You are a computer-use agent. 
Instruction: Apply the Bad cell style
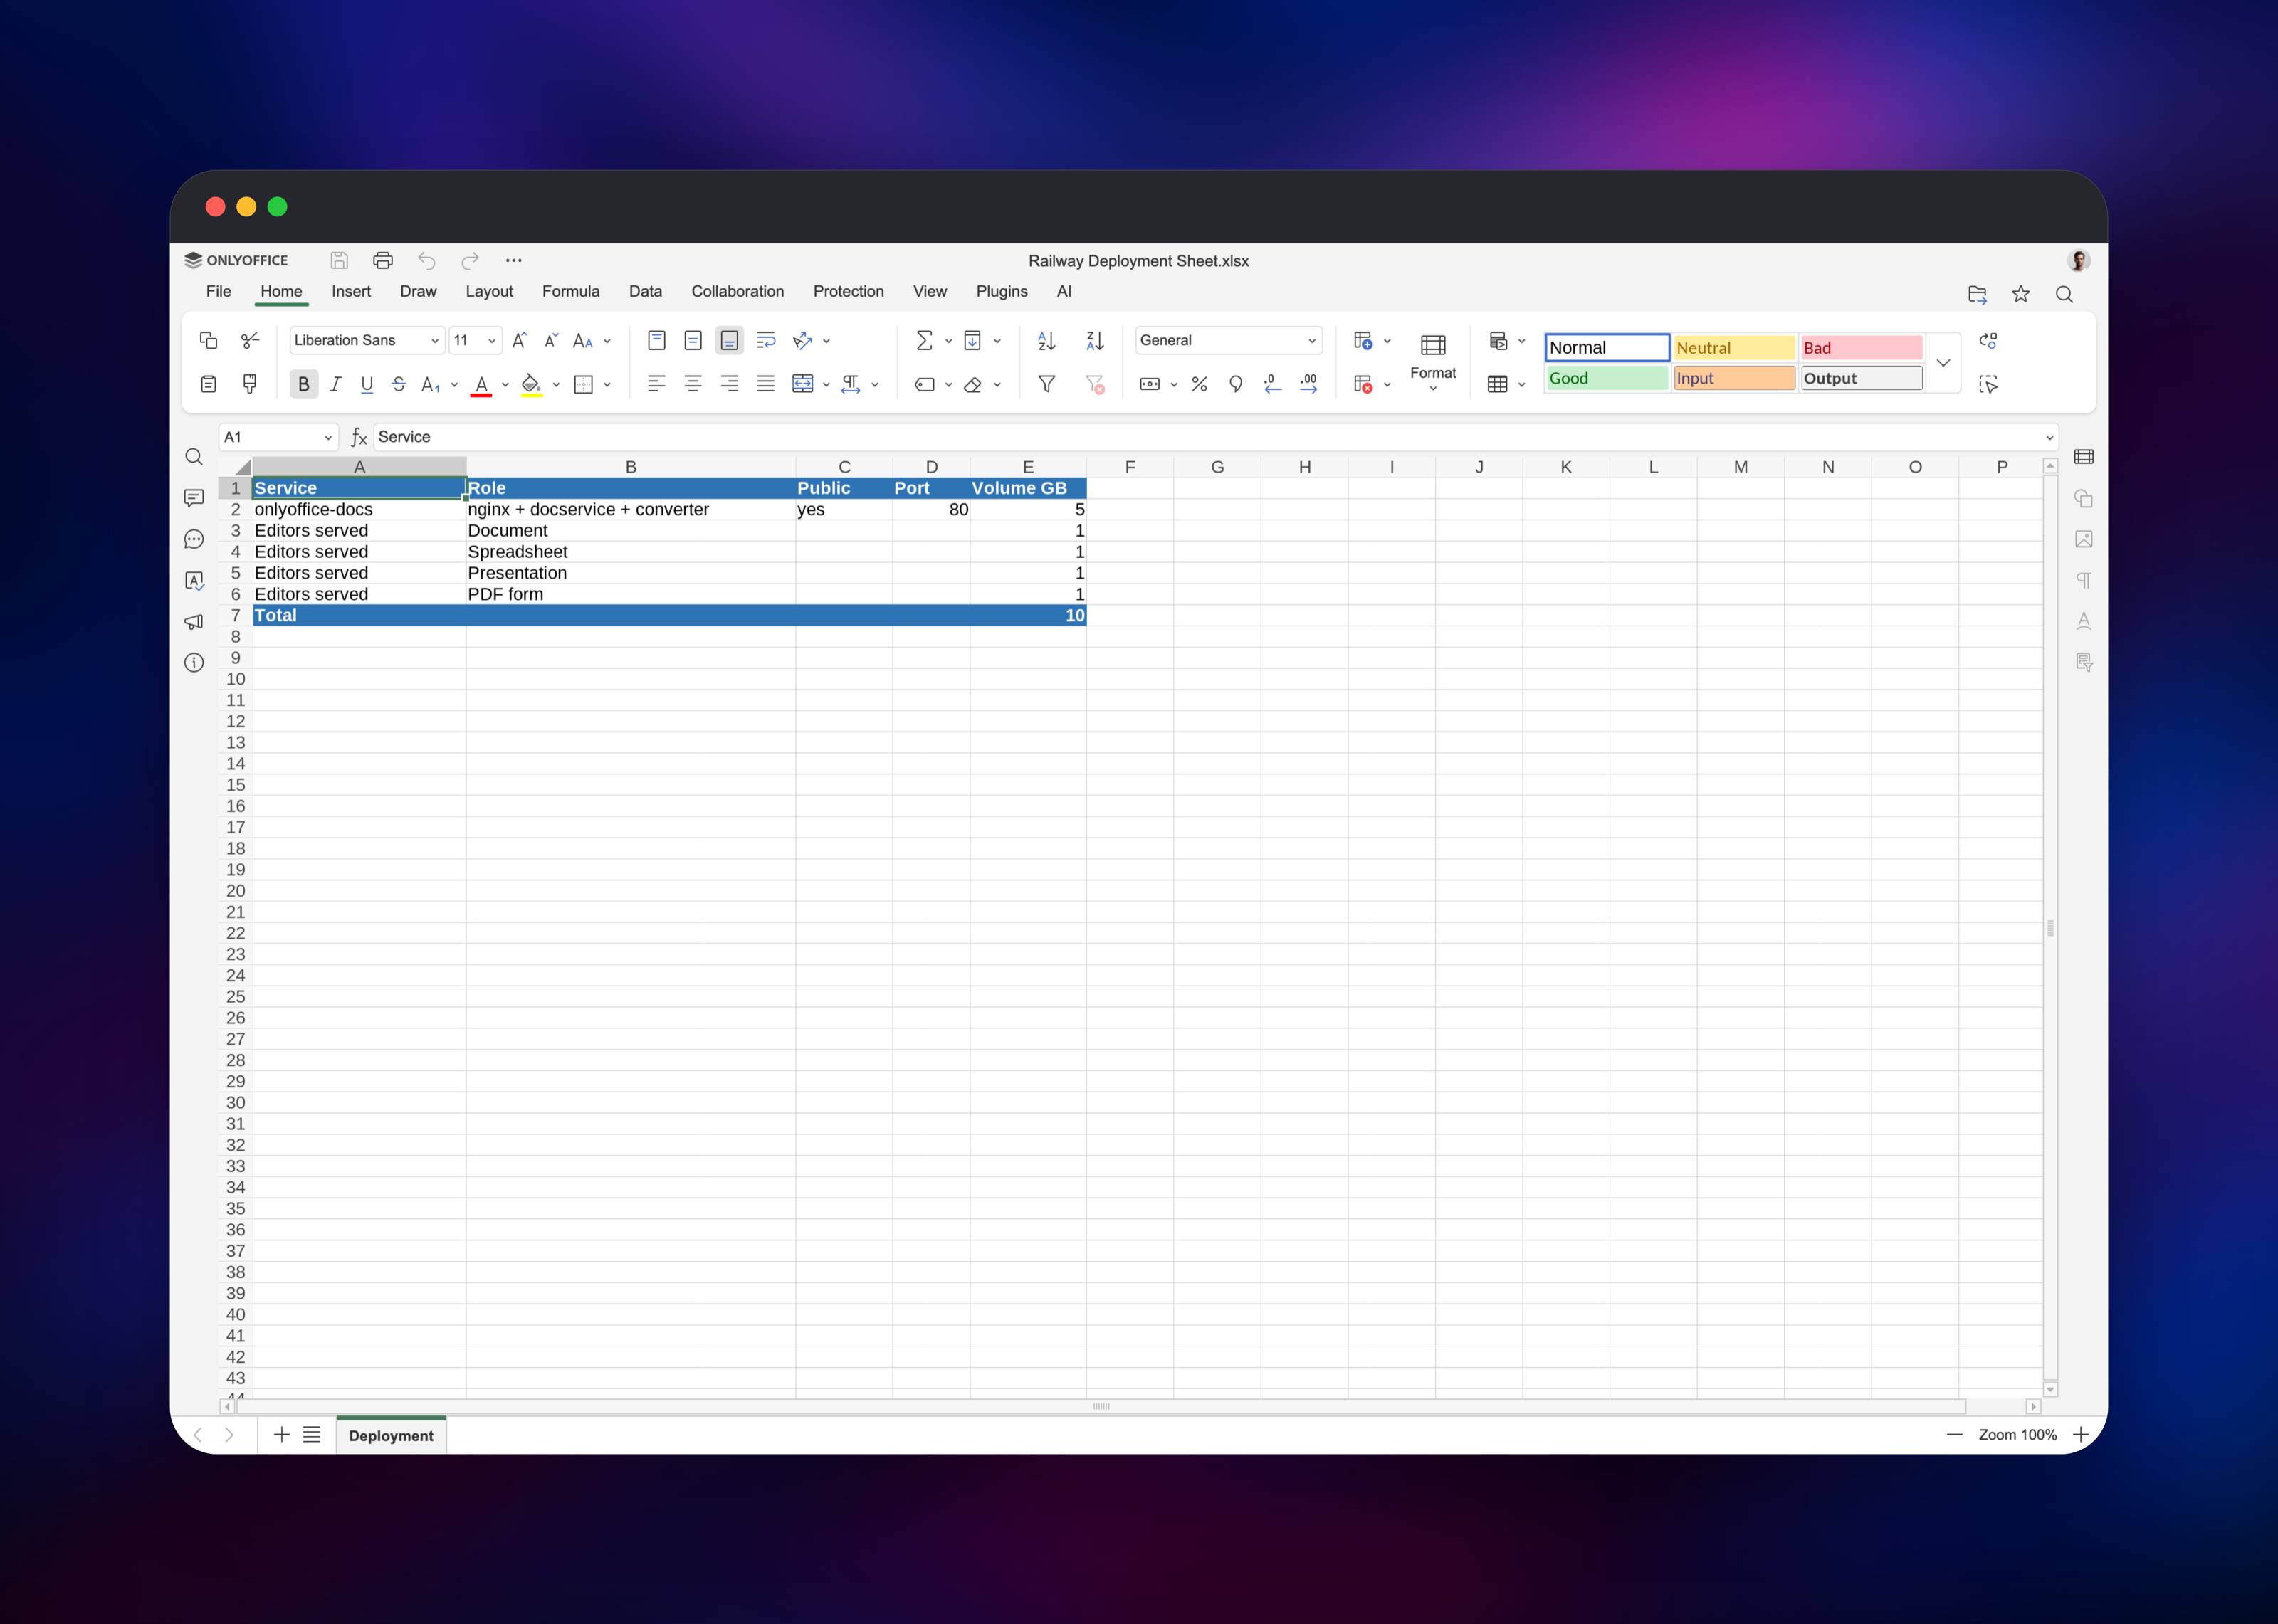click(1861, 348)
